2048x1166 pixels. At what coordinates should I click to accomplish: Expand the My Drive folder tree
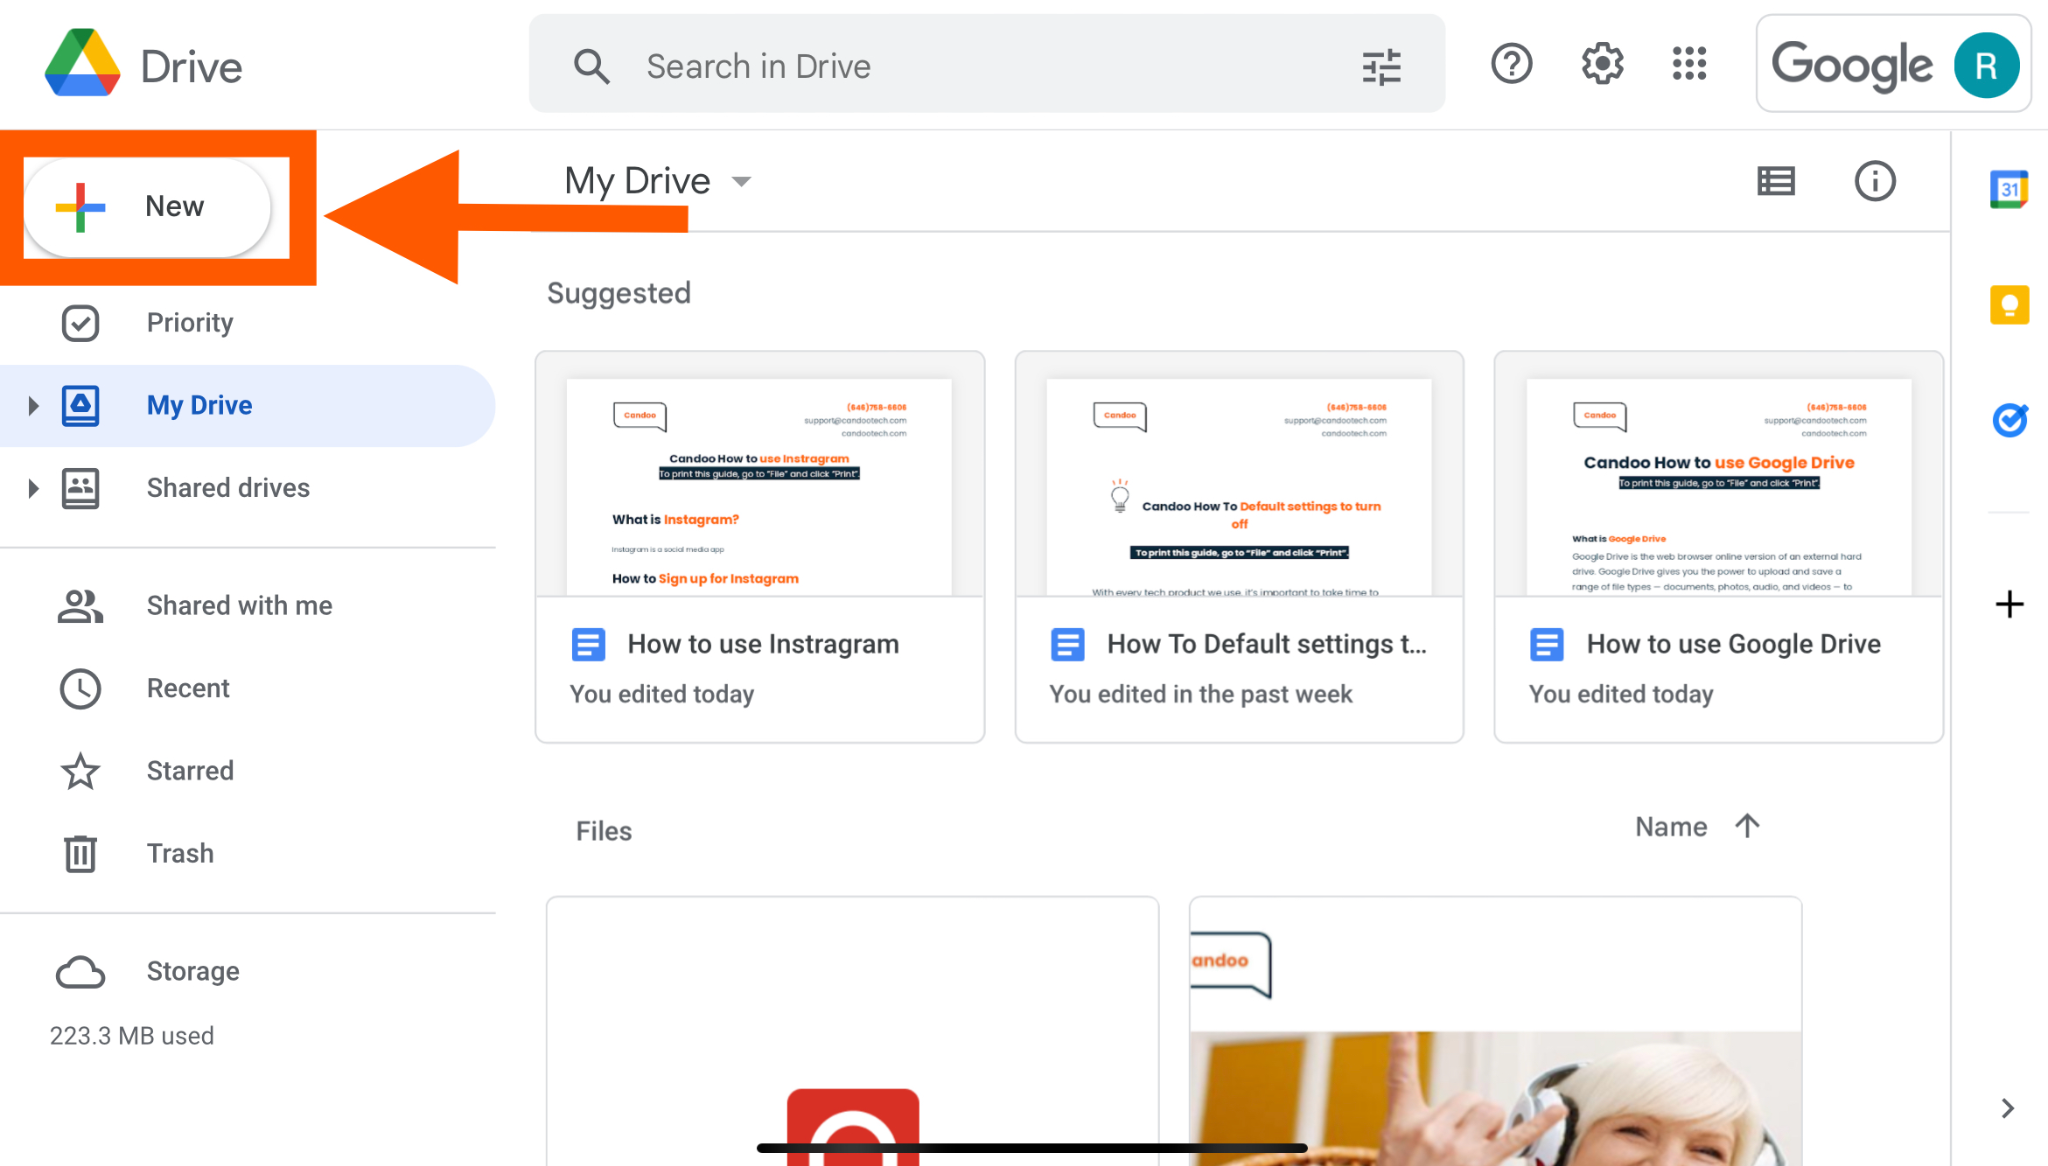tap(33, 406)
